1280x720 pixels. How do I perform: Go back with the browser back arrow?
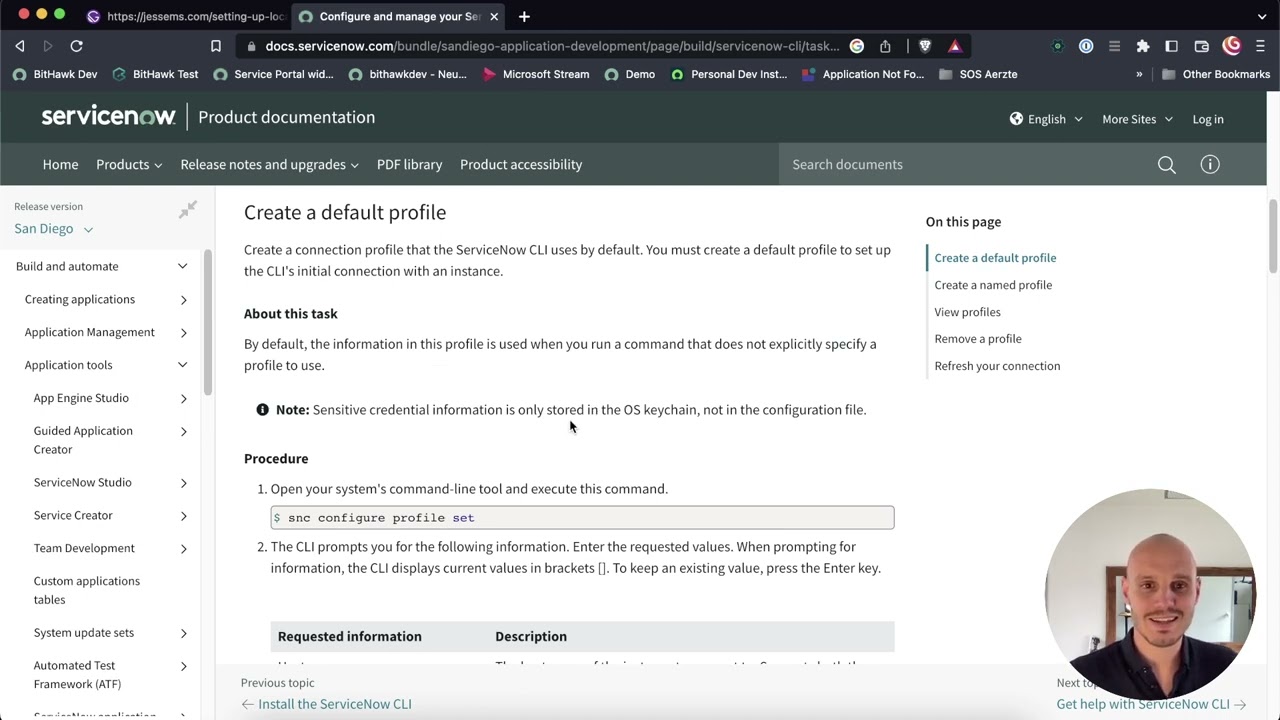(20, 46)
